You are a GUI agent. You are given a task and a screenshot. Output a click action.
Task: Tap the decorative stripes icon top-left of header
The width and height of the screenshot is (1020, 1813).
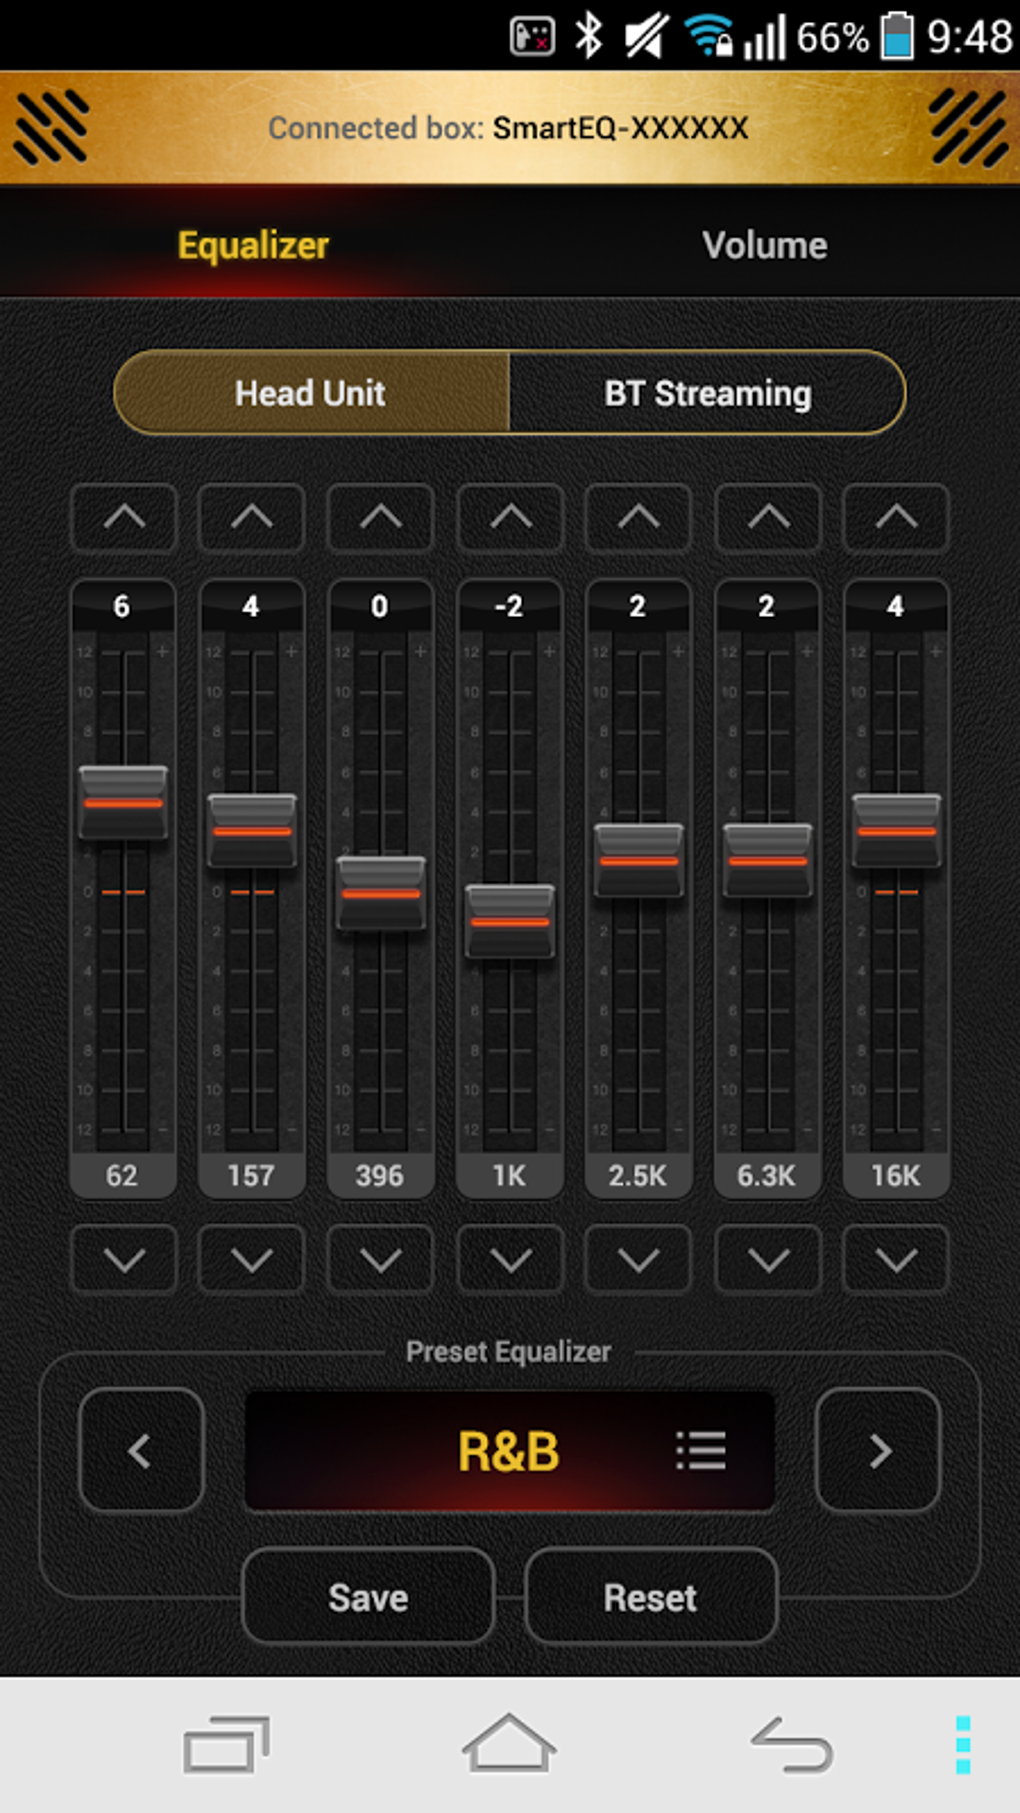tap(51, 127)
